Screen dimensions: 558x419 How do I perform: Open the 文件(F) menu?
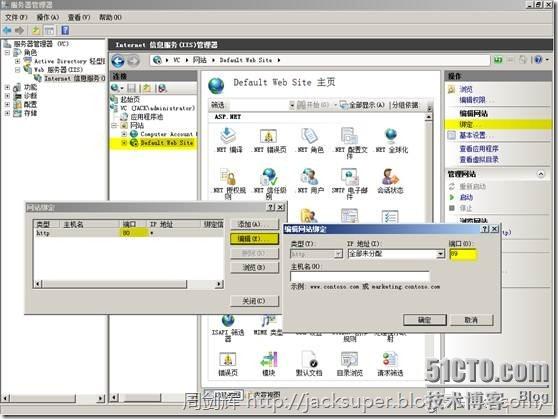[16, 17]
